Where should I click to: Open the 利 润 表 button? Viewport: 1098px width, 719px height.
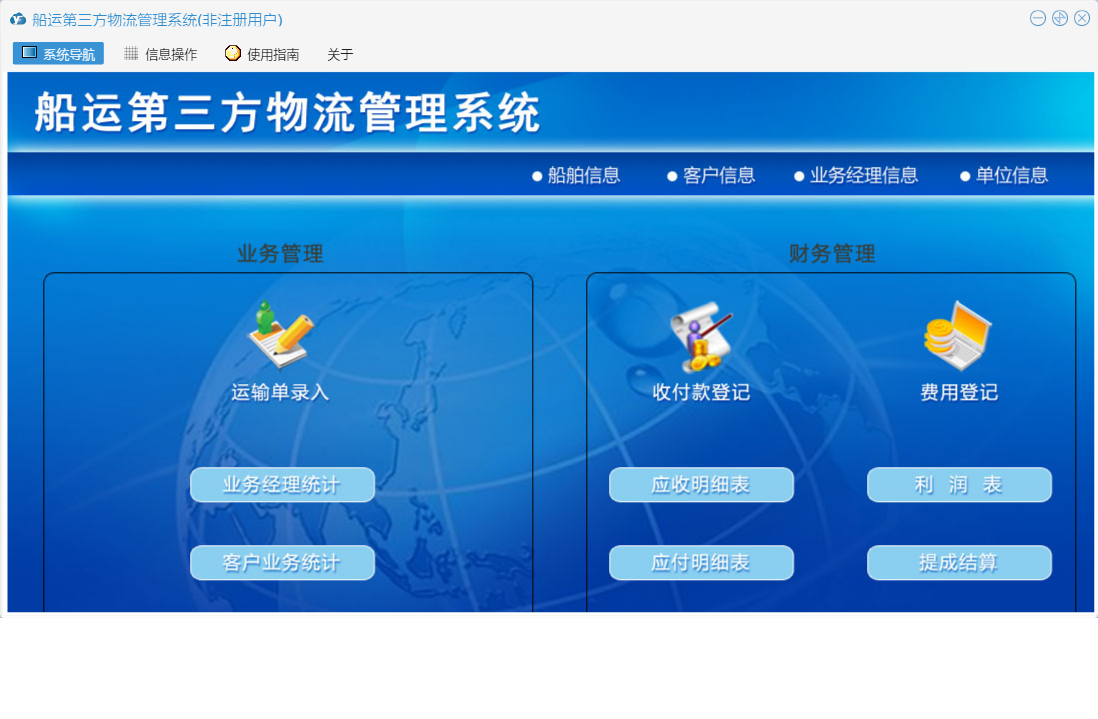[959, 484]
